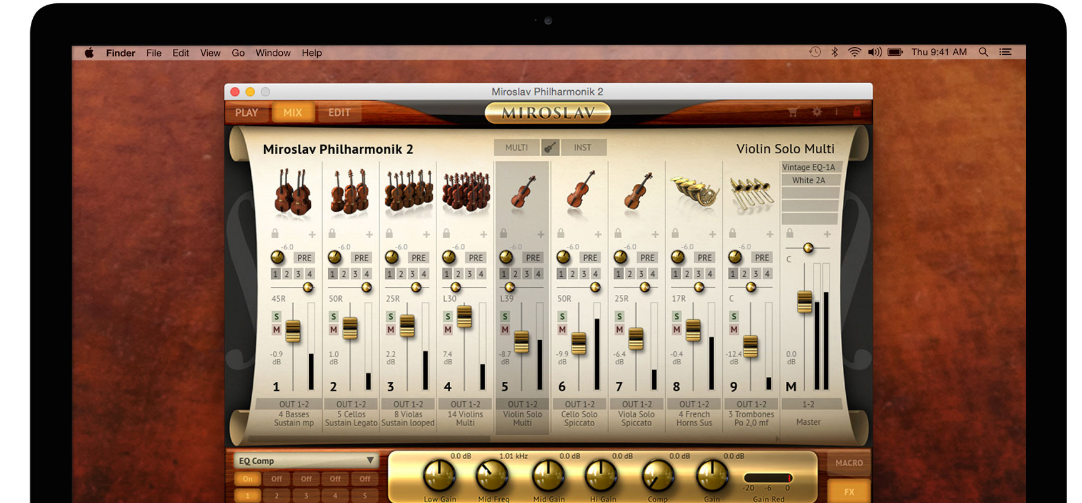Open the EQ Comp effect dropdown
1082x503 pixels.
coord(306,460)
